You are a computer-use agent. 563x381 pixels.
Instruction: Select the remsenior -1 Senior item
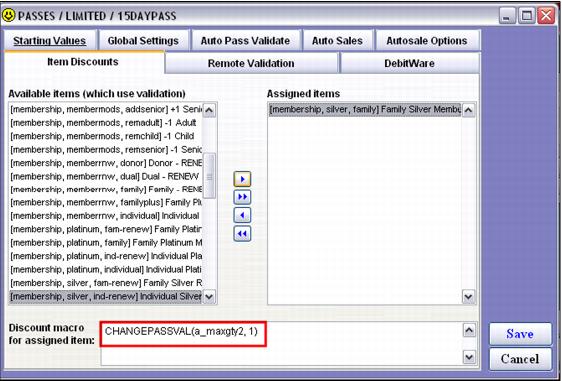pos(106,149)
